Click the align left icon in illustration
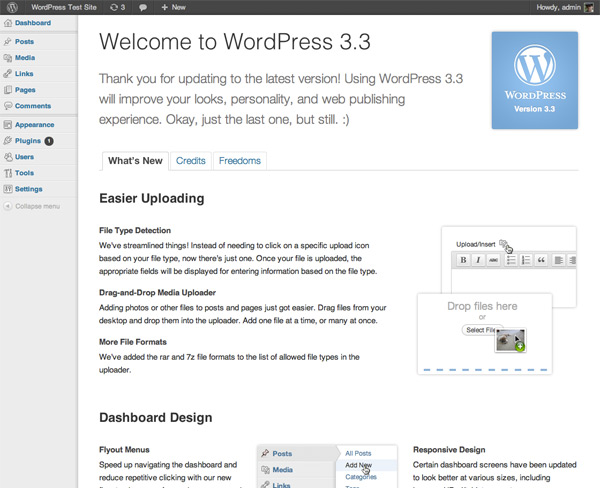Image resolution: width=600 pixels, height=488 pixels. [559, 260]
